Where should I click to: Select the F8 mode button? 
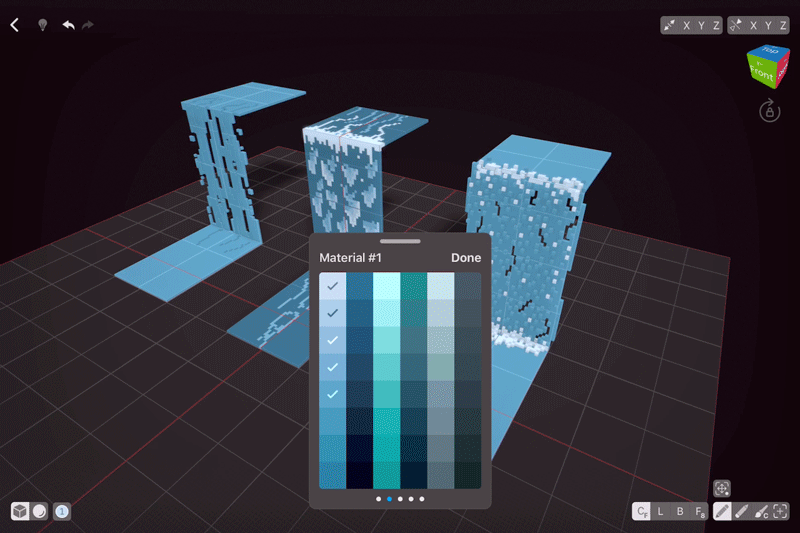point(699,511)
